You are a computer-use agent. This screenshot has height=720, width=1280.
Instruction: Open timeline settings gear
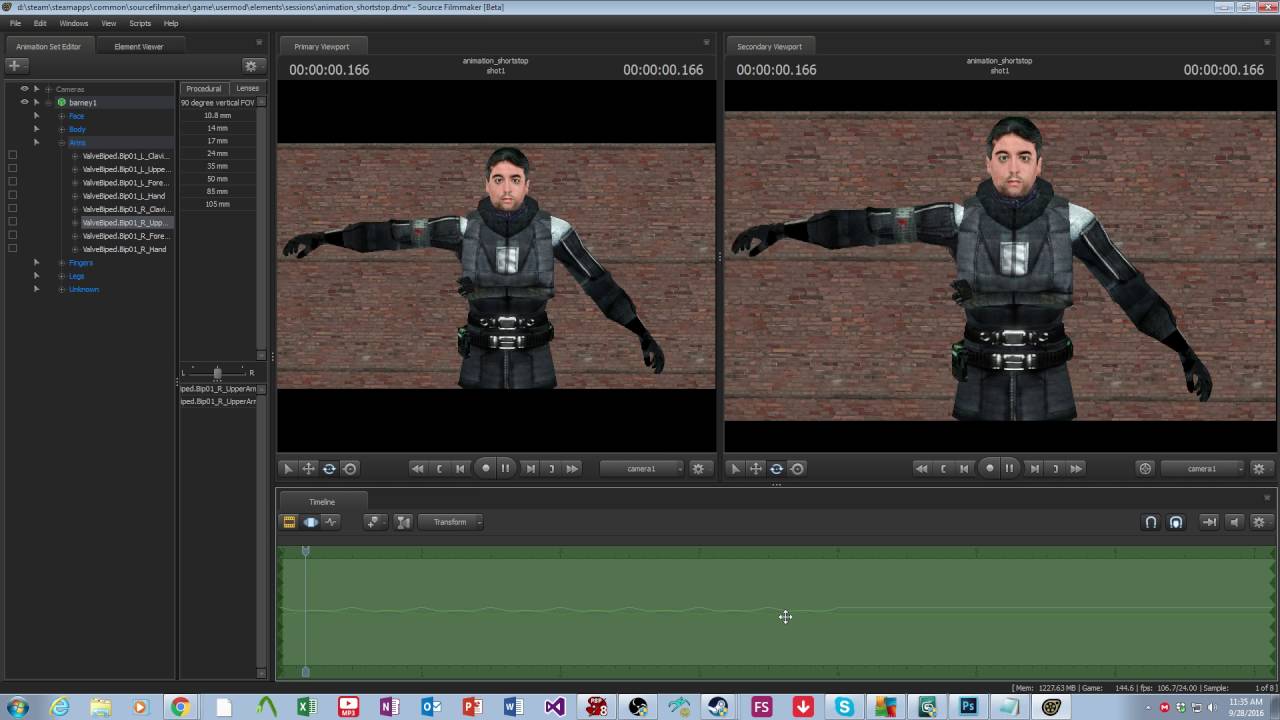tap(1259, 522)
